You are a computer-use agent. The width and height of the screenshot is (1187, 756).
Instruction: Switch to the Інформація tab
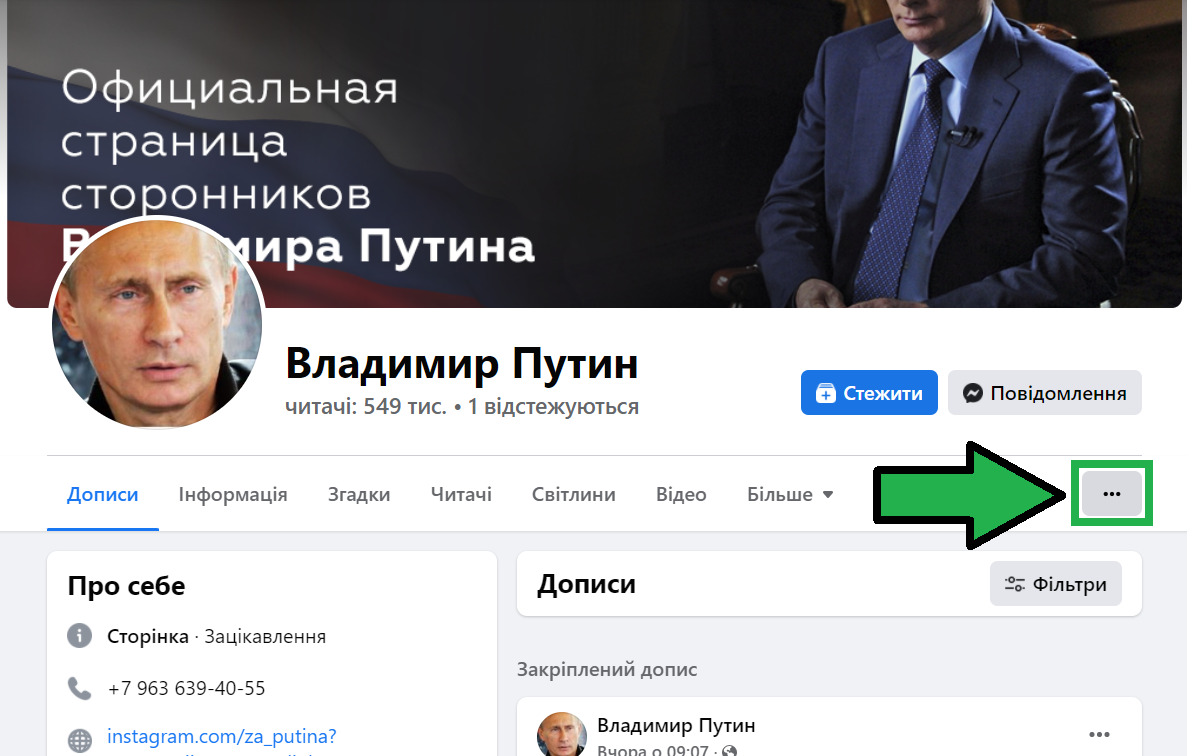coord(232,494)
